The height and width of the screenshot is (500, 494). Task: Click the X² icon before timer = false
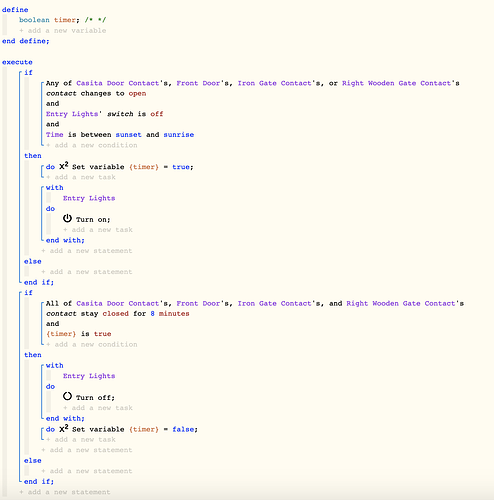(x=64, y=428)
